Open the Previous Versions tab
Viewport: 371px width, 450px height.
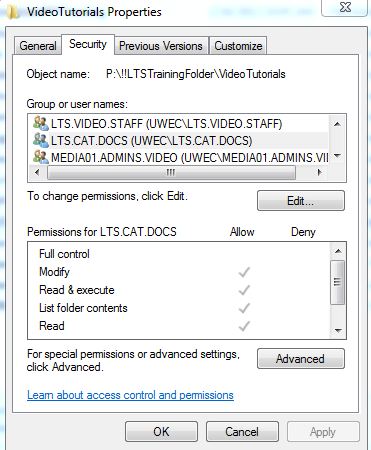pos(161,46)
